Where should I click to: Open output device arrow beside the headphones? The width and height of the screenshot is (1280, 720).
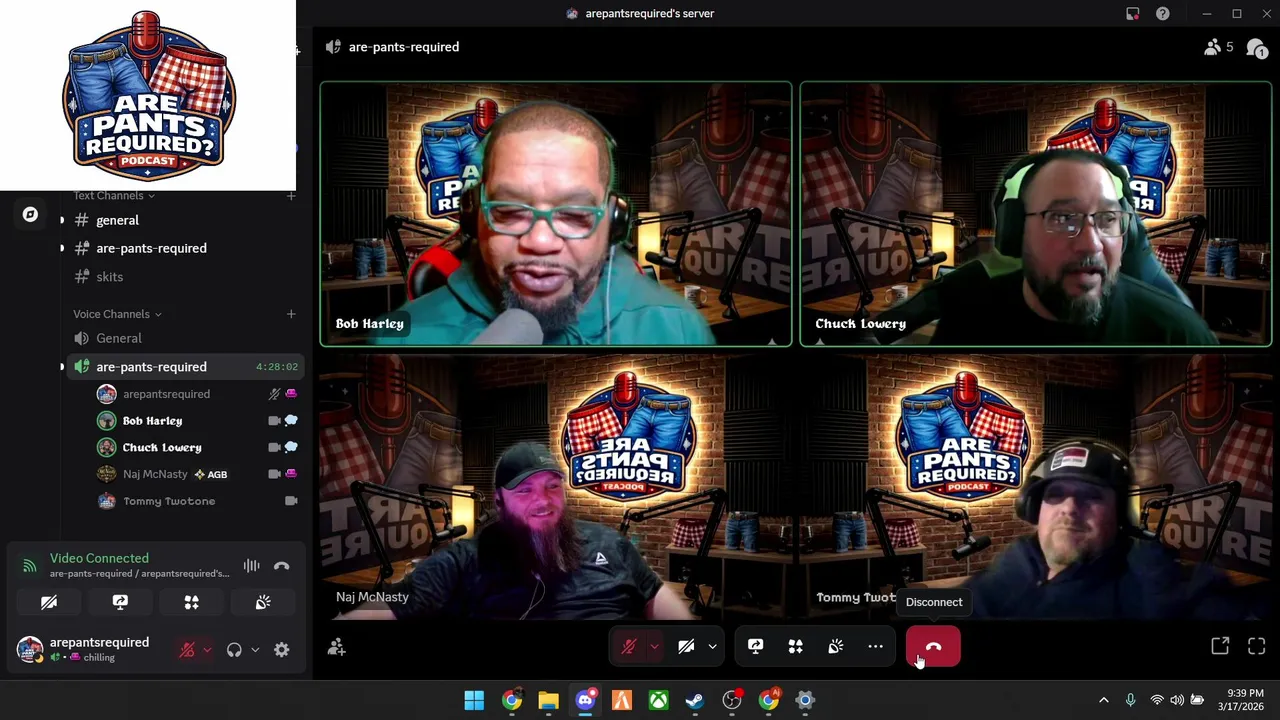pyautogui.click(x=255, y=650)
